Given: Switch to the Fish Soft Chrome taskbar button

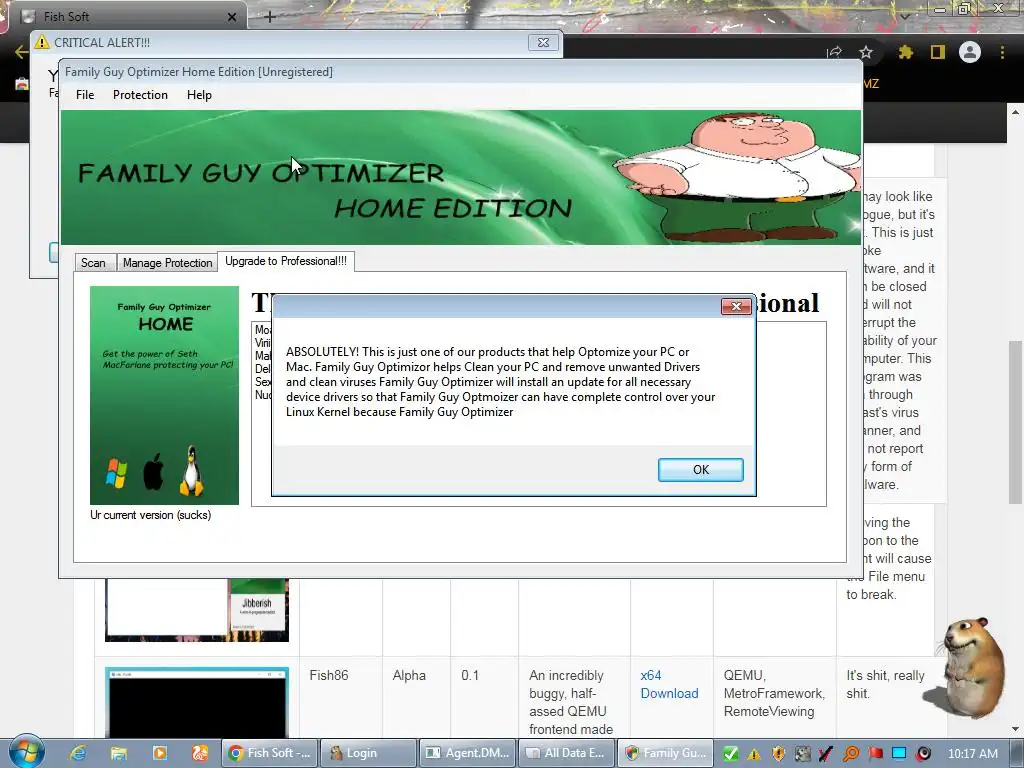Looking at the screenshot, I should pos(270,753).
